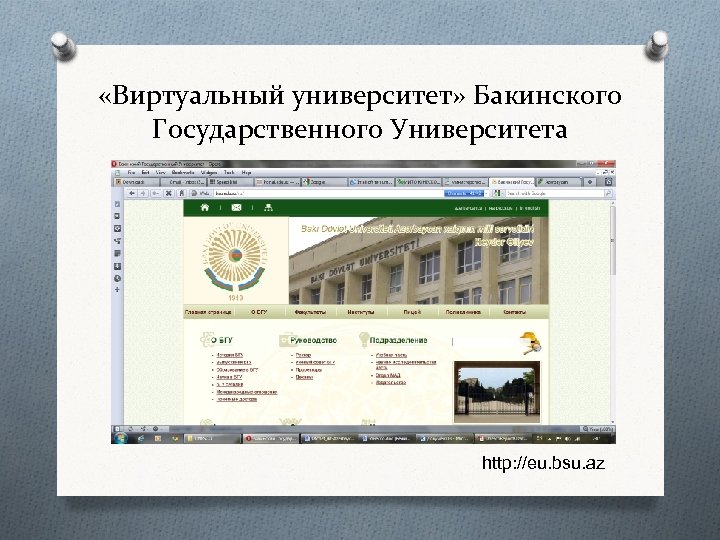This screenshot has width=720, height=540.
Task: Open Главная страница in site navigation
Action: click(x=208, y=312)
